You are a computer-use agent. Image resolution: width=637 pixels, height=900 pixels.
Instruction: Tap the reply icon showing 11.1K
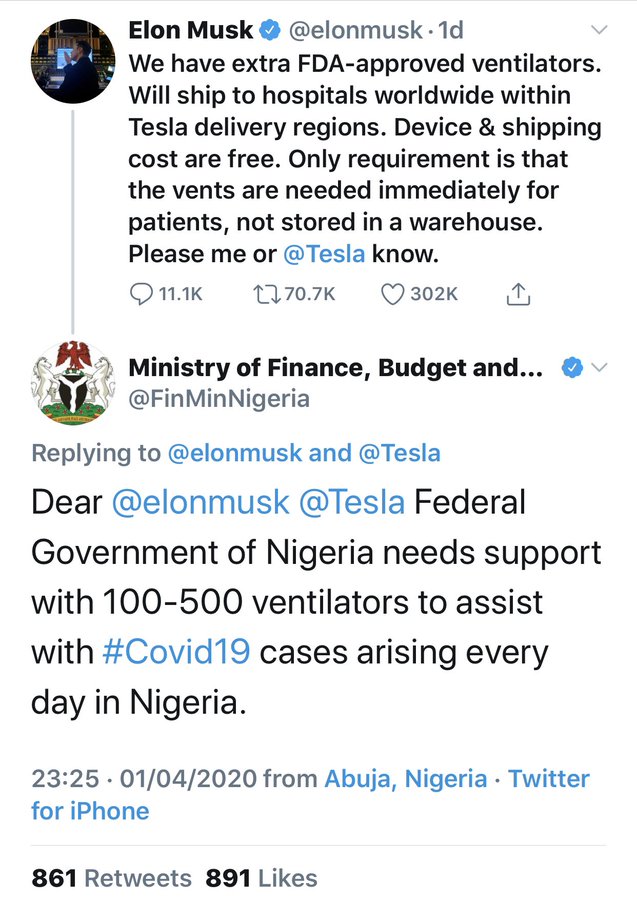pos(141,294)
